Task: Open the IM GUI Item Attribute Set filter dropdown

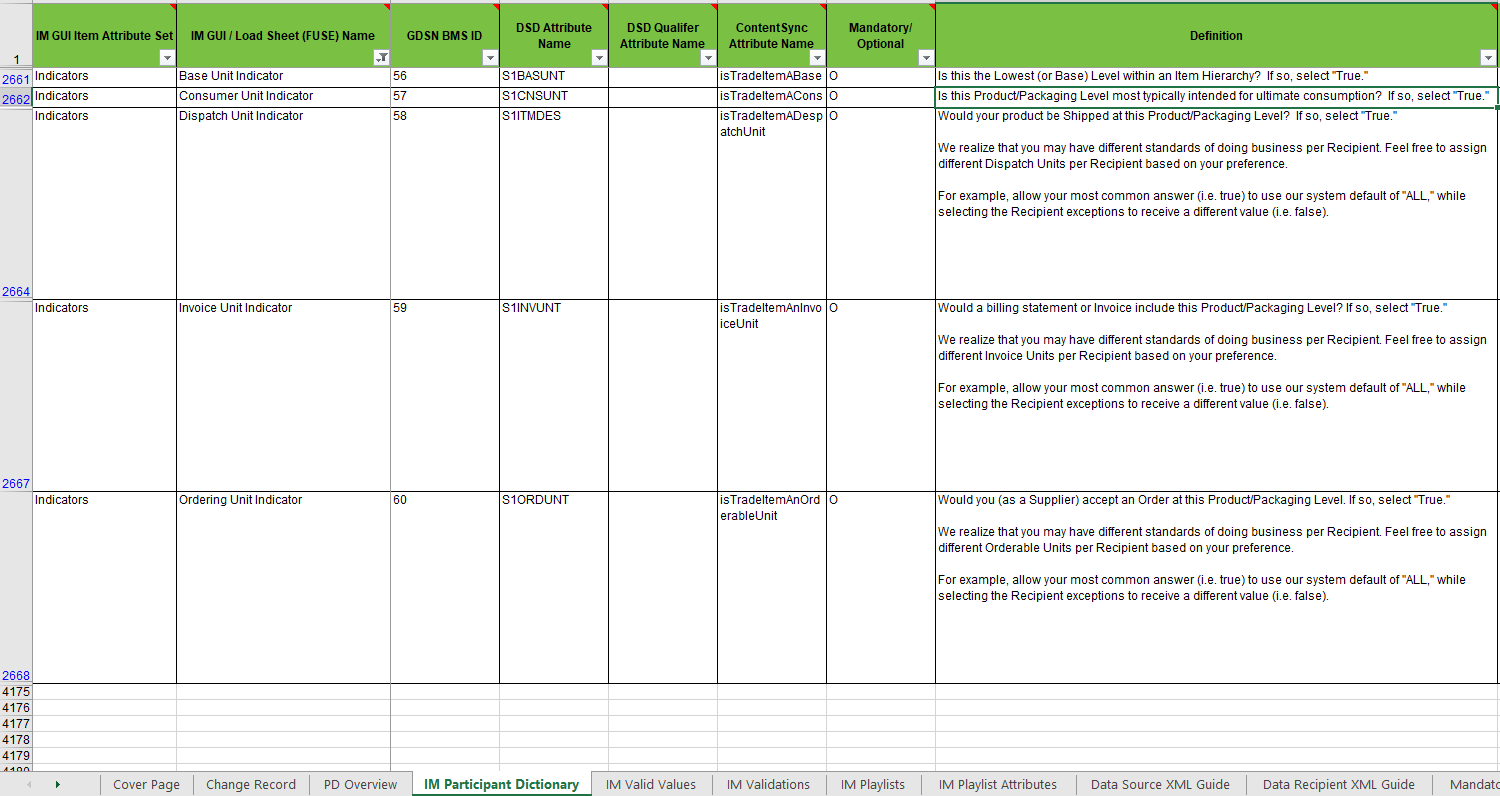Action: (x=167, y=59)
